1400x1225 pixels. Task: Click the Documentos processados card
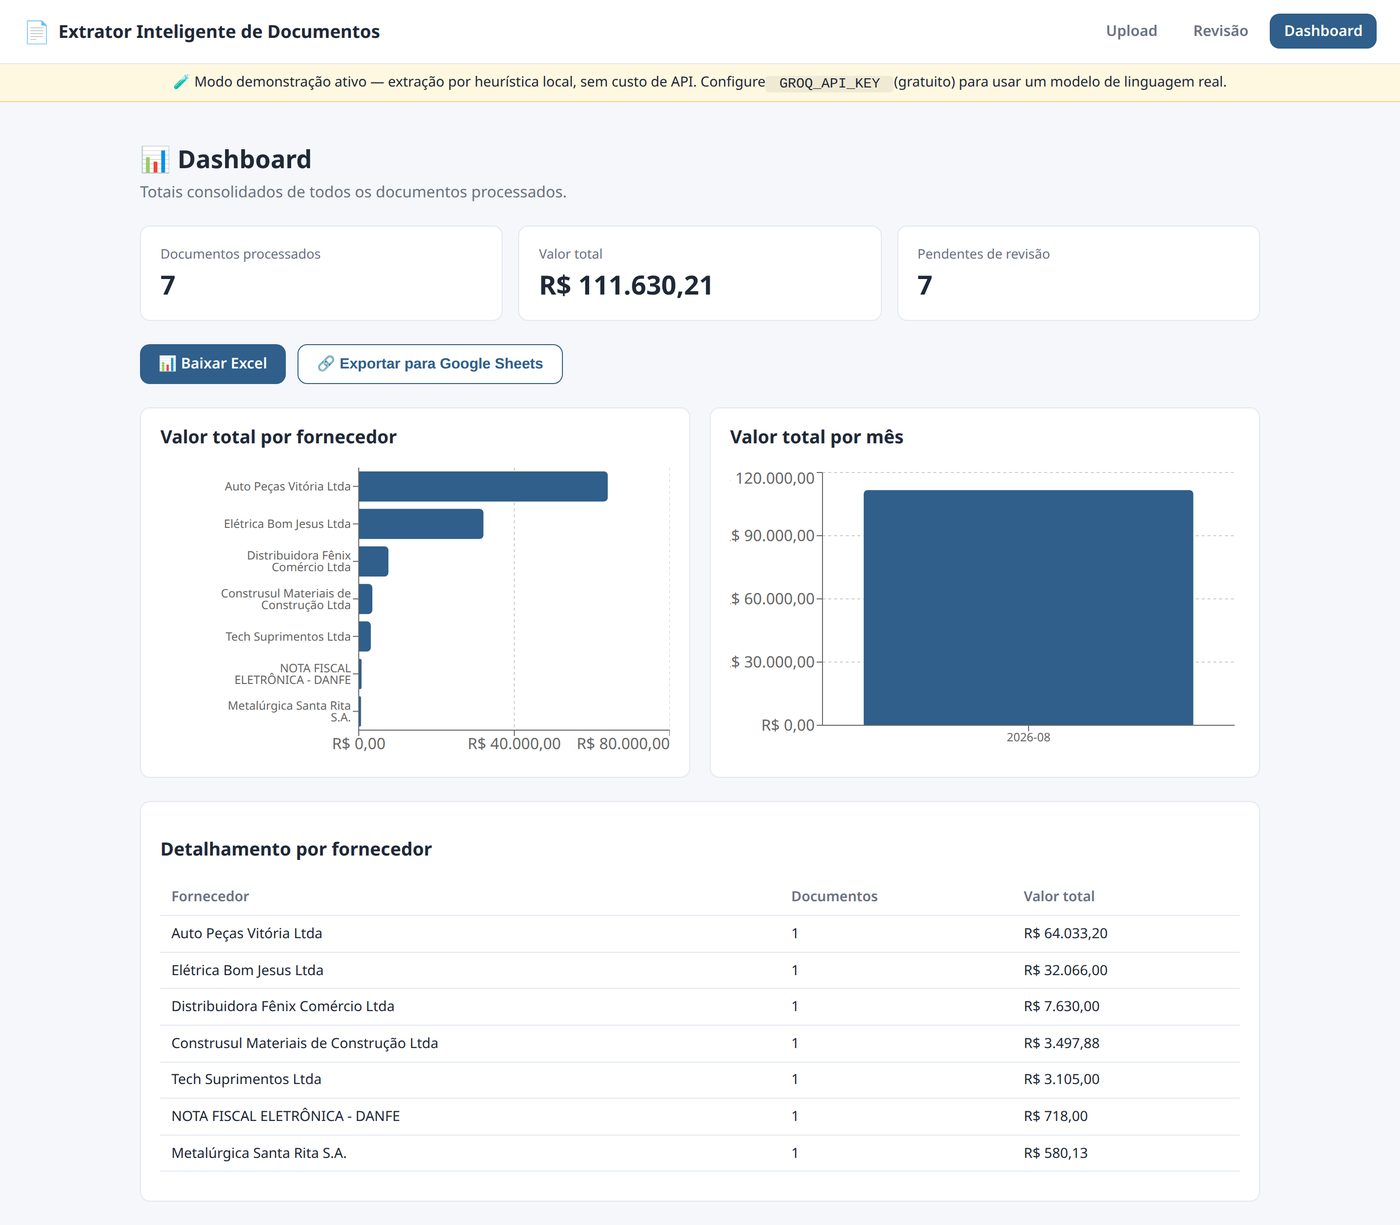[321, 273]
